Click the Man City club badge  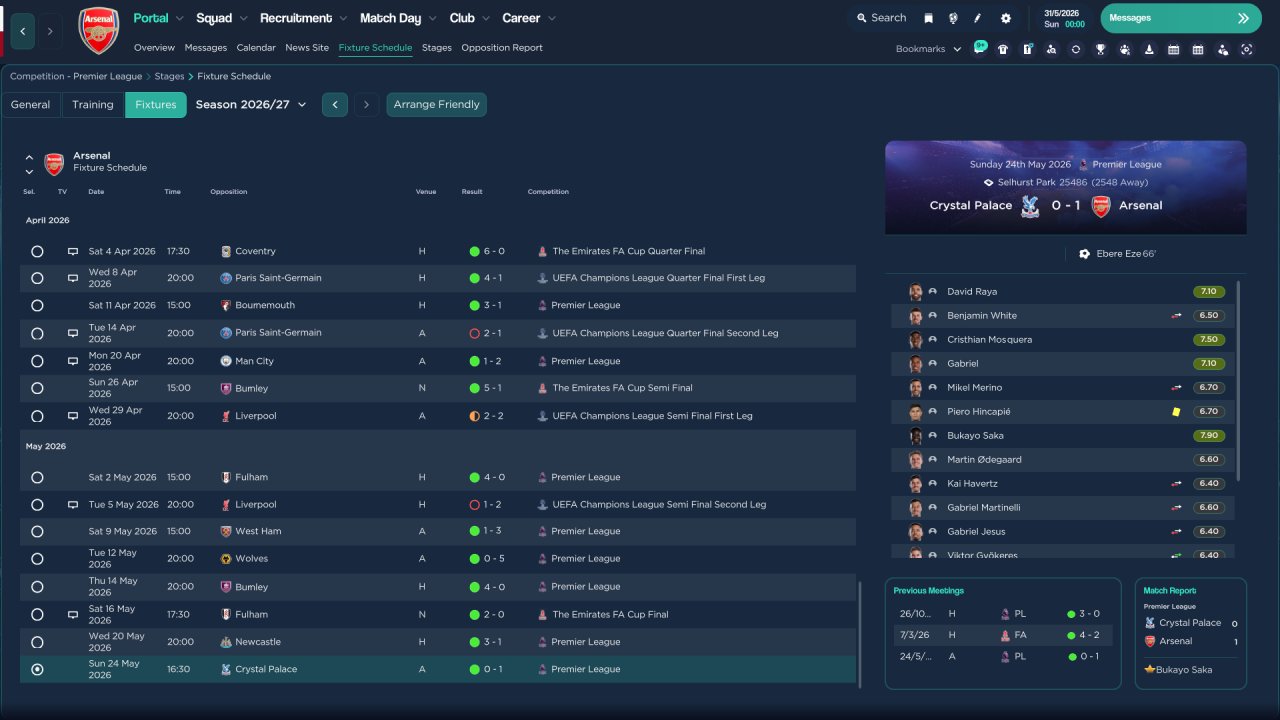coord(226,361)
